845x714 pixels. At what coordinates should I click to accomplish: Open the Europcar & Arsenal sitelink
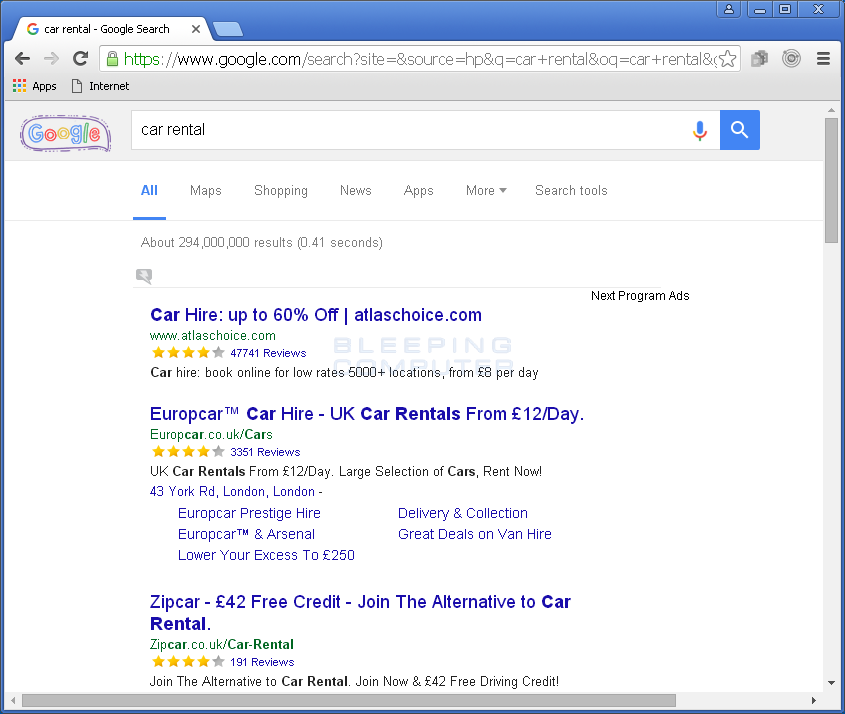pyautogui.click(x=246, y=534)
